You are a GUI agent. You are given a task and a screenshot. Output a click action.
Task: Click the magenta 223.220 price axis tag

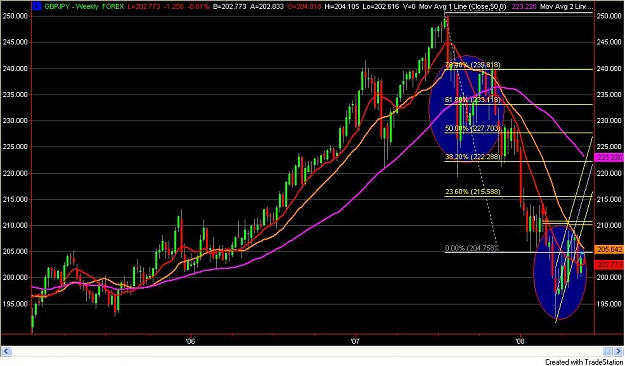coord(609,157)
